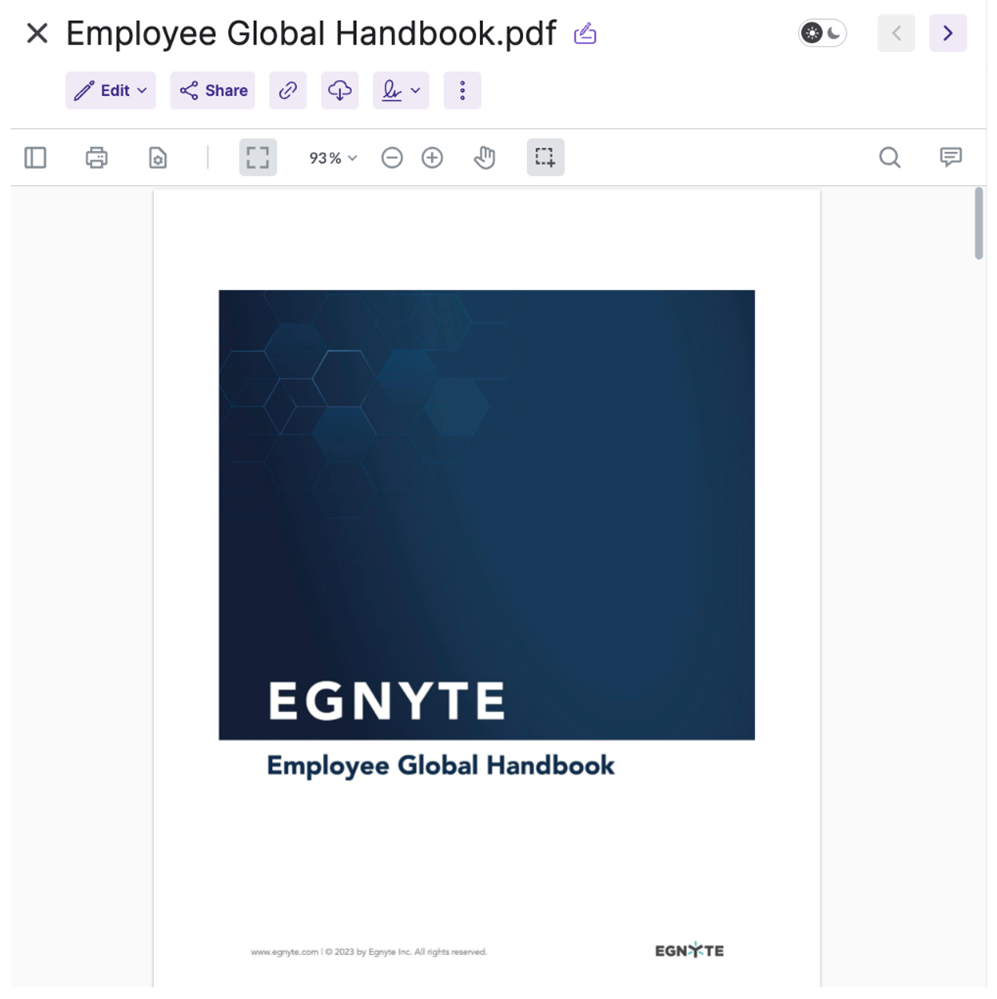997x999 pixels.
Task: Print the document
Action: point(96,157)
